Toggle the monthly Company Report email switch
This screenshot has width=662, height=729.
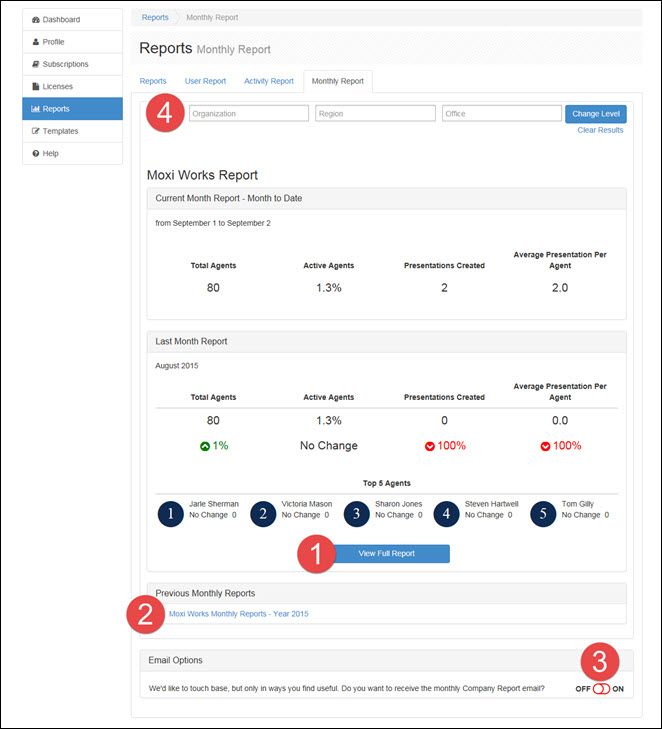pos(601,689)
